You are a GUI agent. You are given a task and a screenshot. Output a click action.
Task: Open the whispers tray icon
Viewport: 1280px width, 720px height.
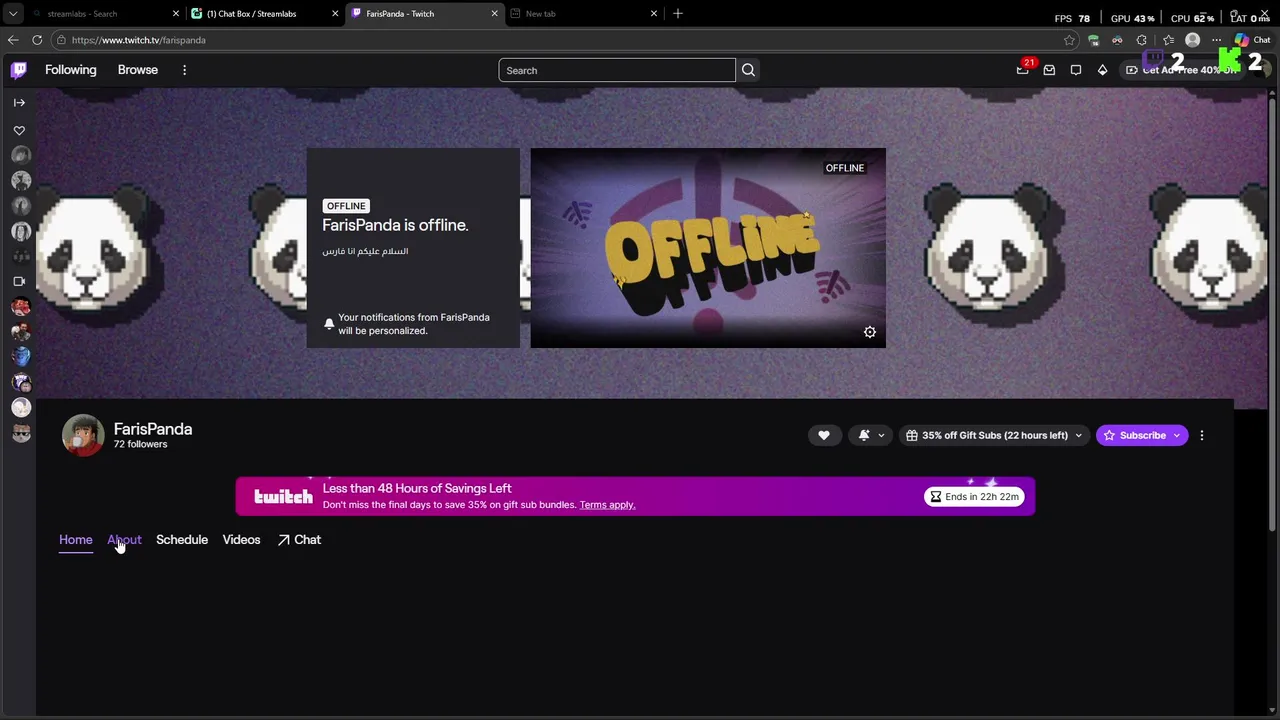(1049, 70)
